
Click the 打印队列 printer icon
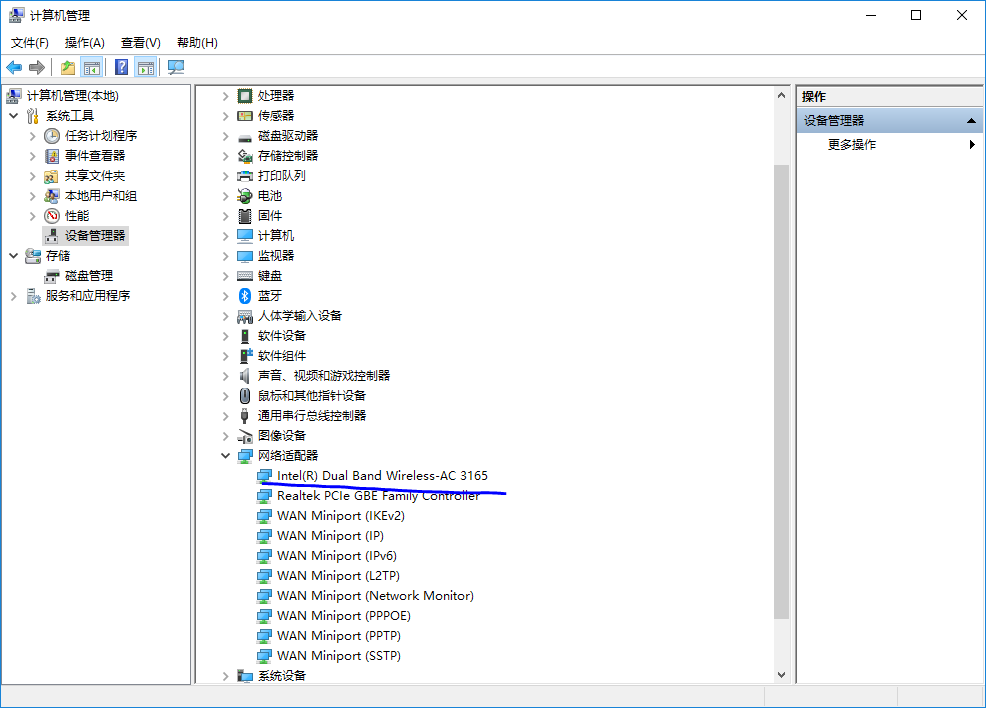tap(245, 176)
